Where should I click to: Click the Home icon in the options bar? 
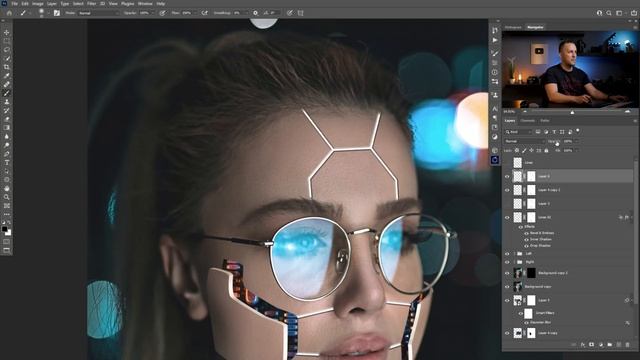point(9,13)
